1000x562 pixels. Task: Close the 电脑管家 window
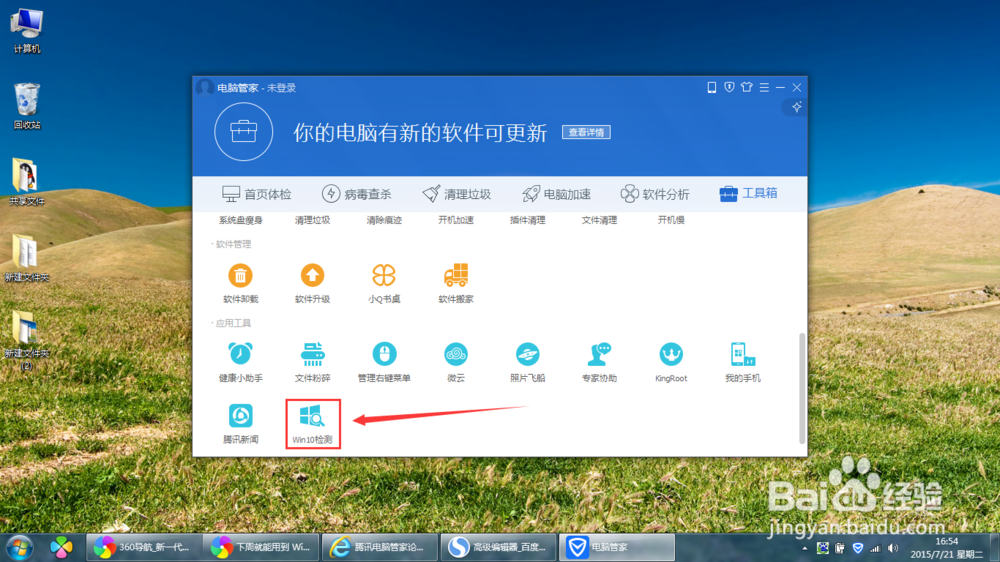coord(797,87)
